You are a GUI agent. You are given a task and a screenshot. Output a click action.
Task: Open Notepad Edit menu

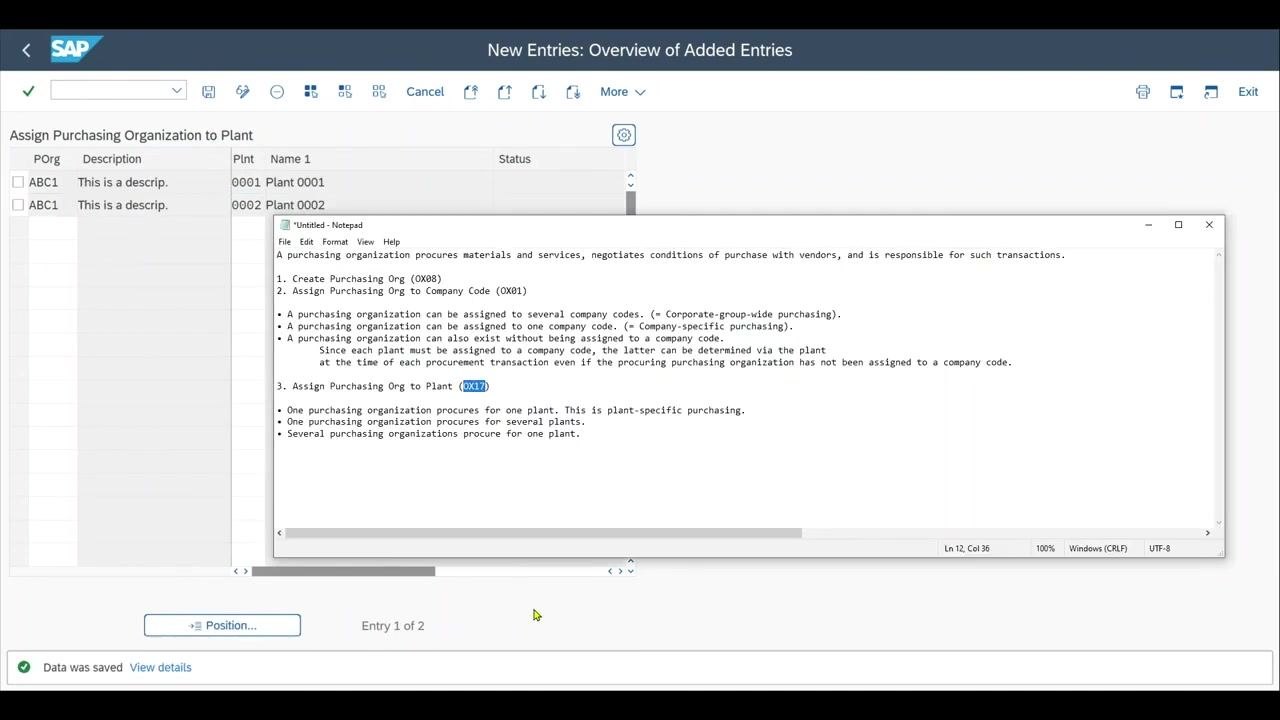tap(306, 242)
